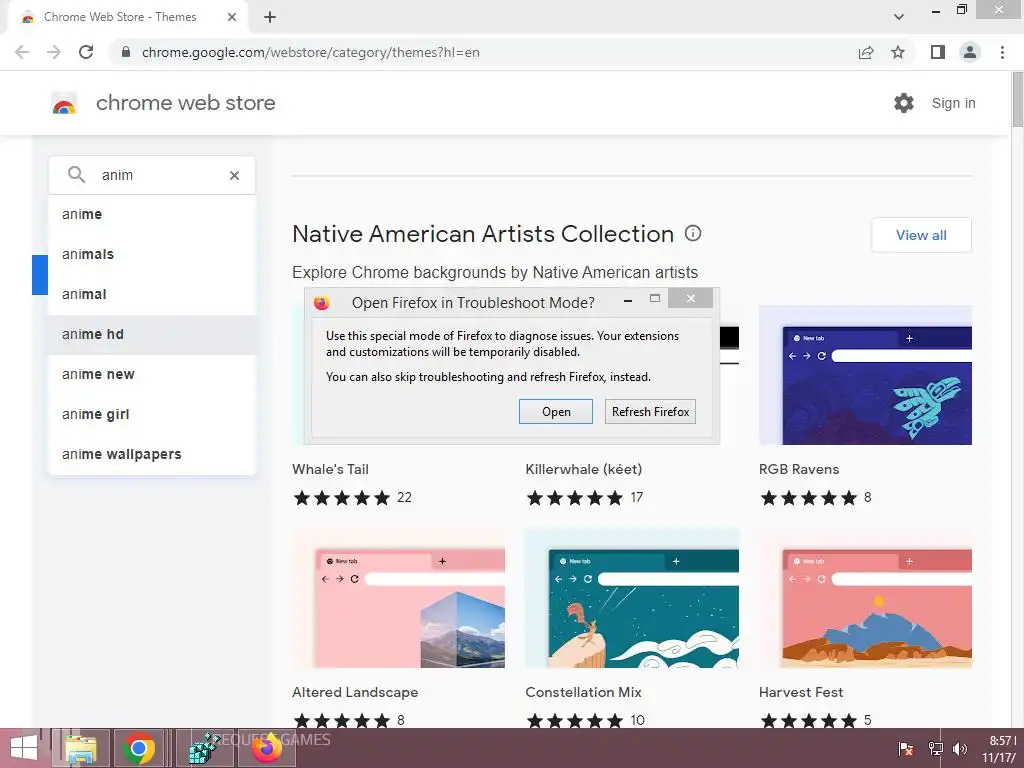Click the page vertical scrollbar thumb

click(x=1017, y=99)
